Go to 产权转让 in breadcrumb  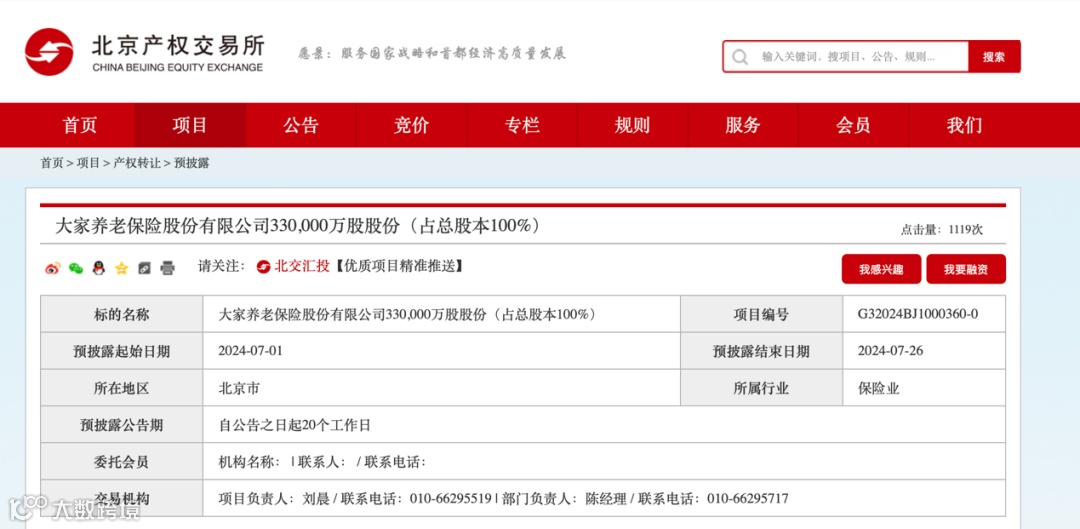point(137,163)
